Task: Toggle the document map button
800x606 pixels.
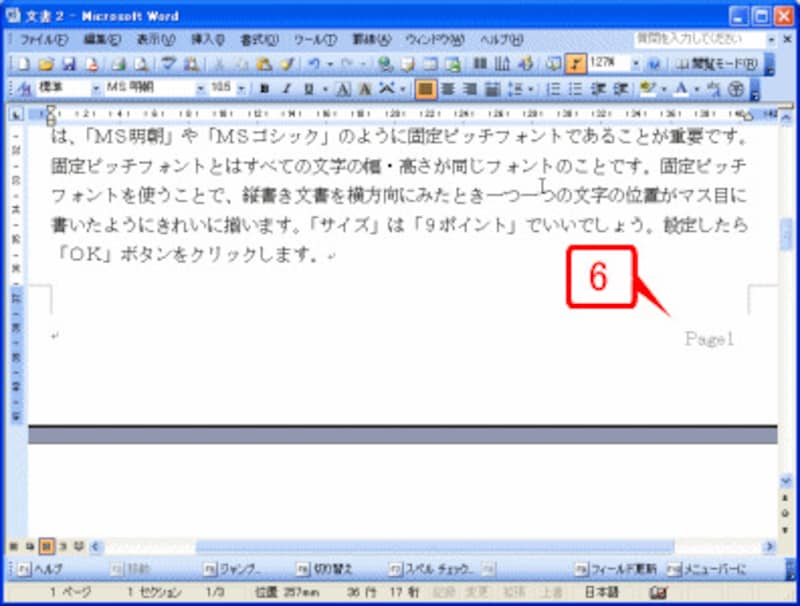Action: click(x=552, y=64)
